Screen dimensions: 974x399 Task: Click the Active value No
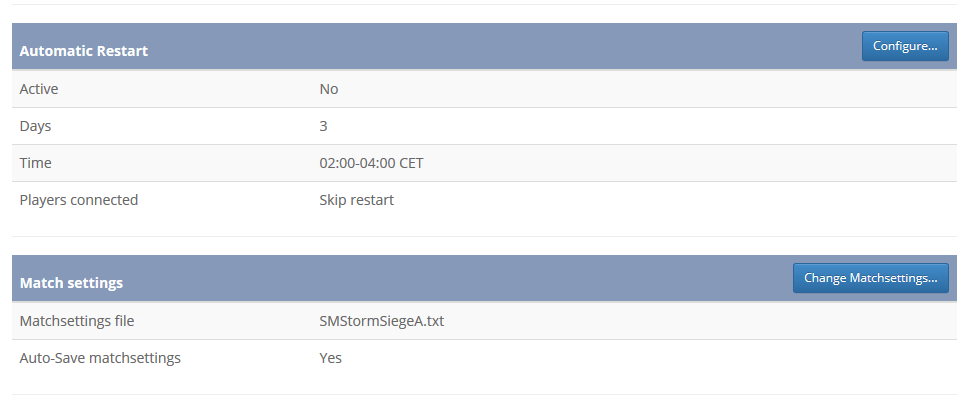(x=329, y=89)
